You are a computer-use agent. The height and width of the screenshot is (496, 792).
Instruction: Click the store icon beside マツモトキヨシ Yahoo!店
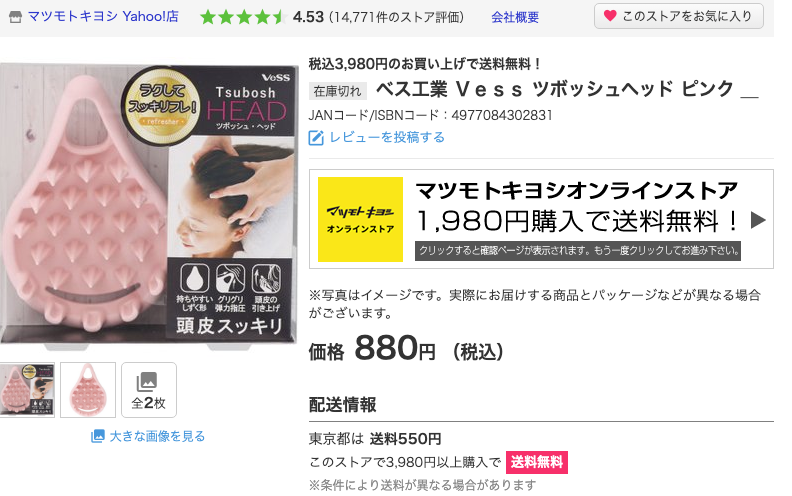click(16, 18)
